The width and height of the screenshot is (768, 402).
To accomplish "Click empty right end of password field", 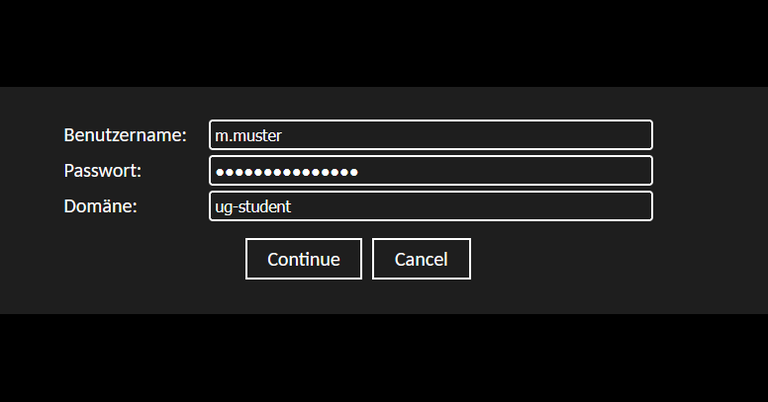I will click(x=600, y=171).
